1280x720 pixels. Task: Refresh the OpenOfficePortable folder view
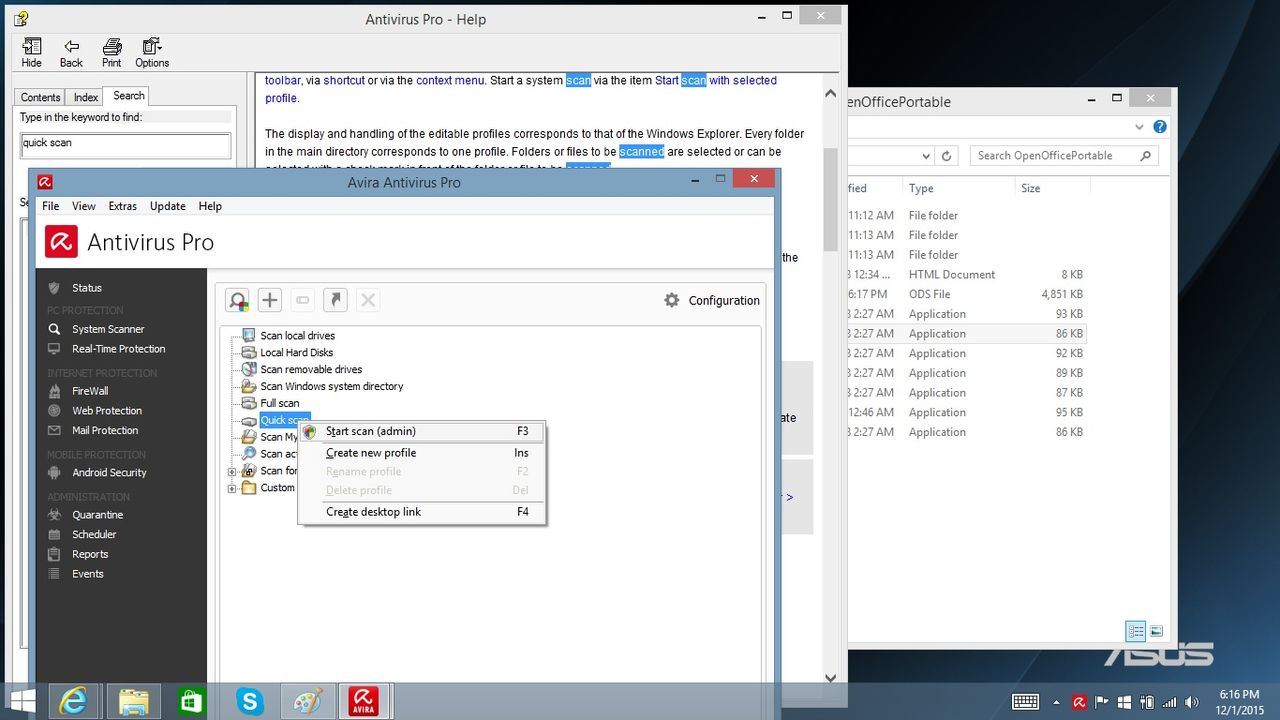click(x=947, y=156)
